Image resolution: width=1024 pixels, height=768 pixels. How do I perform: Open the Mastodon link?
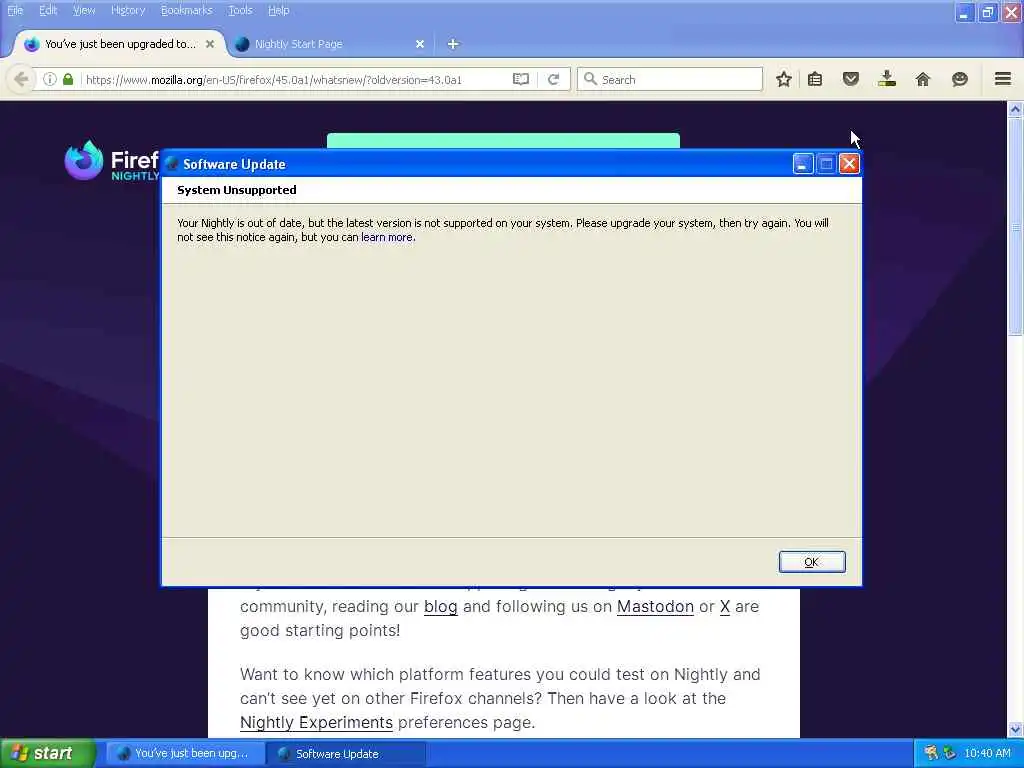pos(655,607)
